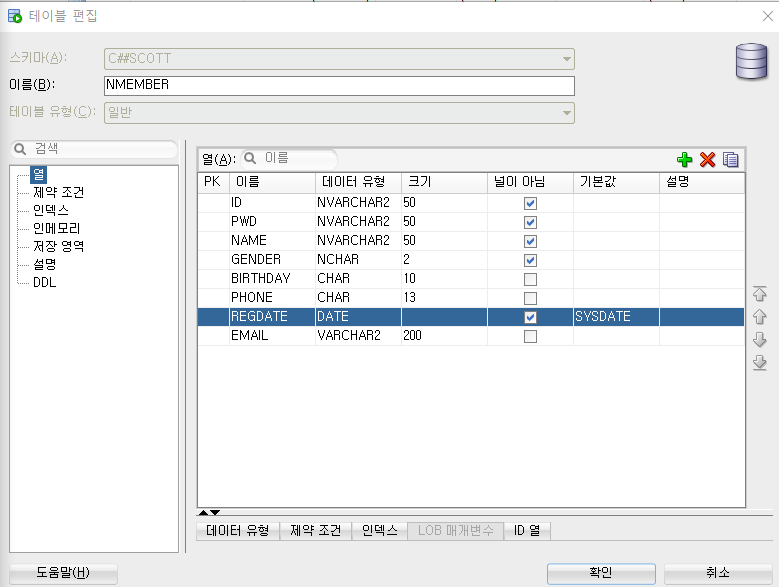Add a new column with the green plus

(684, 159)
